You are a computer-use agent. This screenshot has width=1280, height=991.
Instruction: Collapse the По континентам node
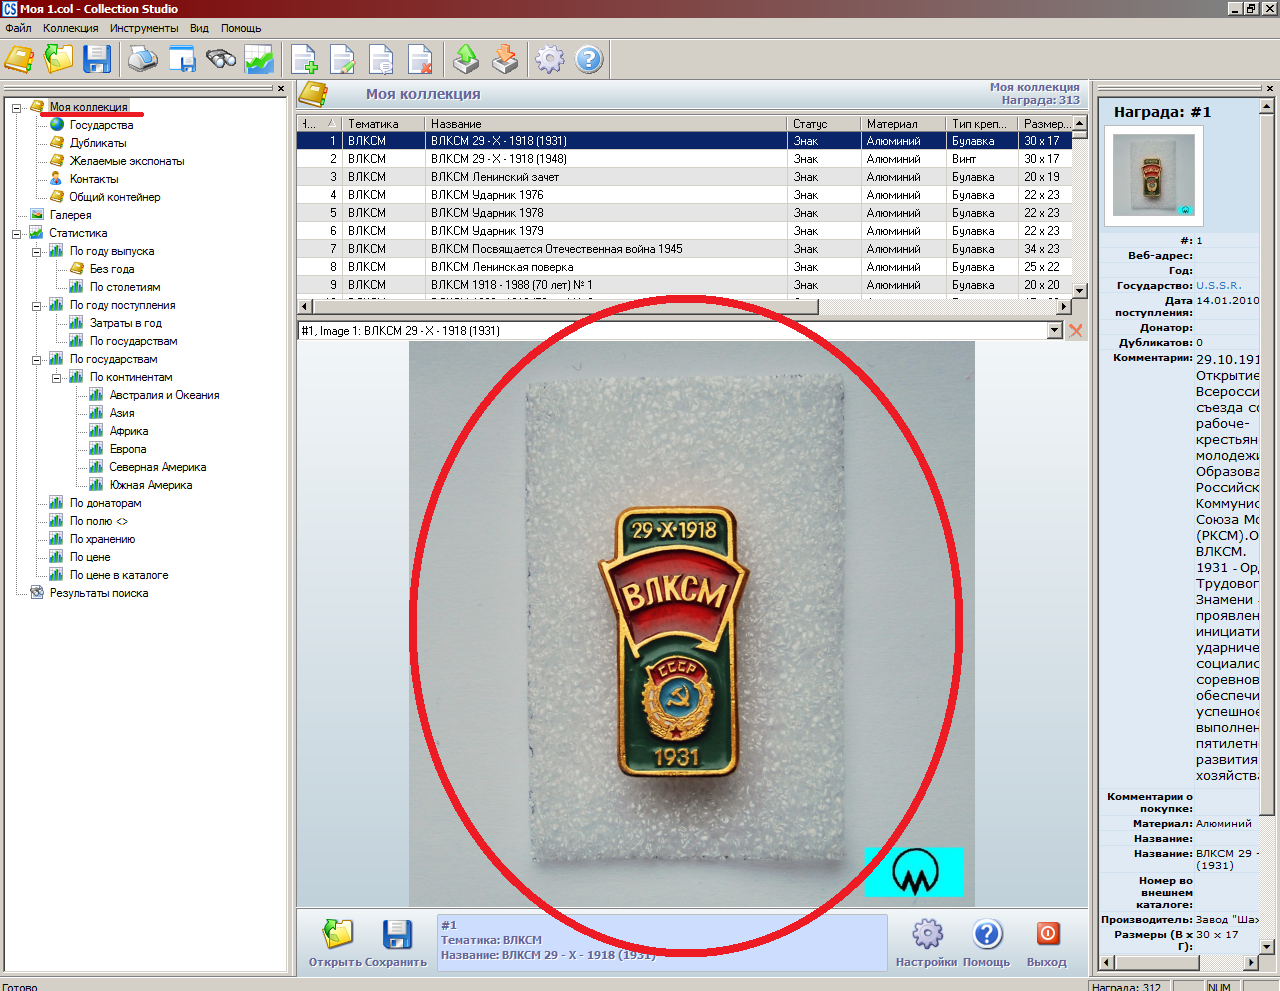tap(57, 377)
